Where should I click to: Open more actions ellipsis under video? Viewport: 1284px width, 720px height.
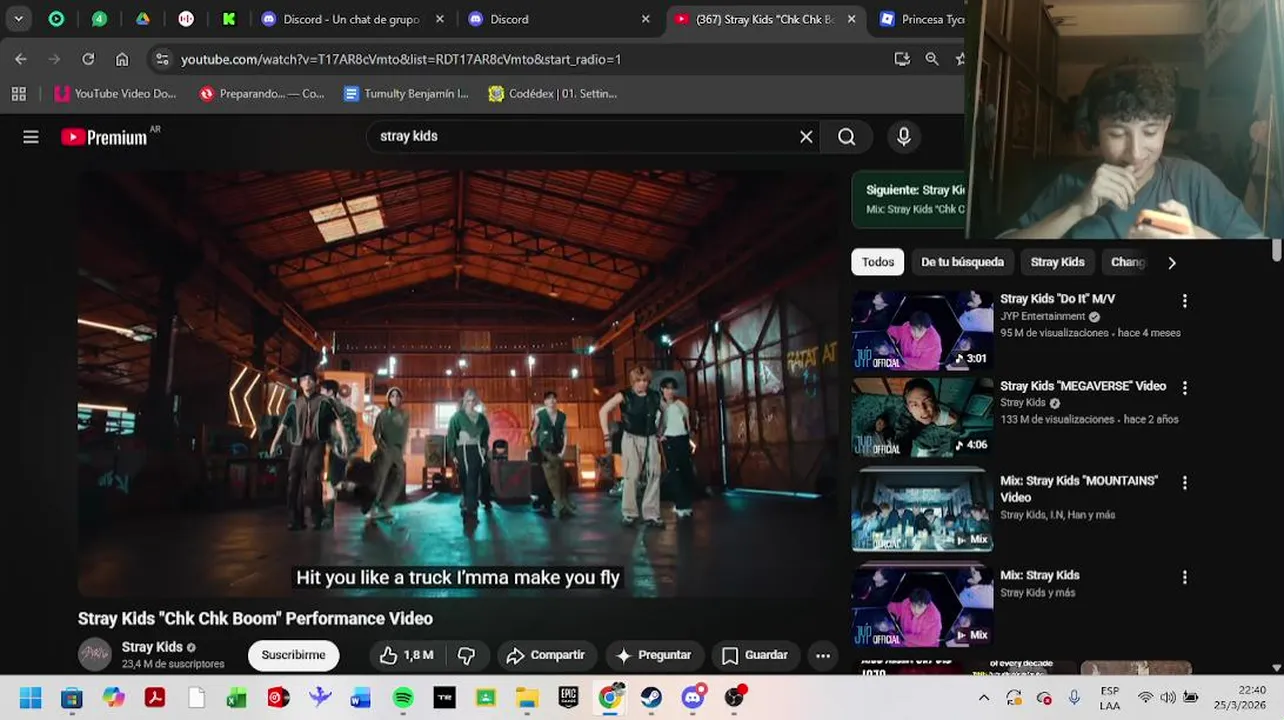point(823,655)
